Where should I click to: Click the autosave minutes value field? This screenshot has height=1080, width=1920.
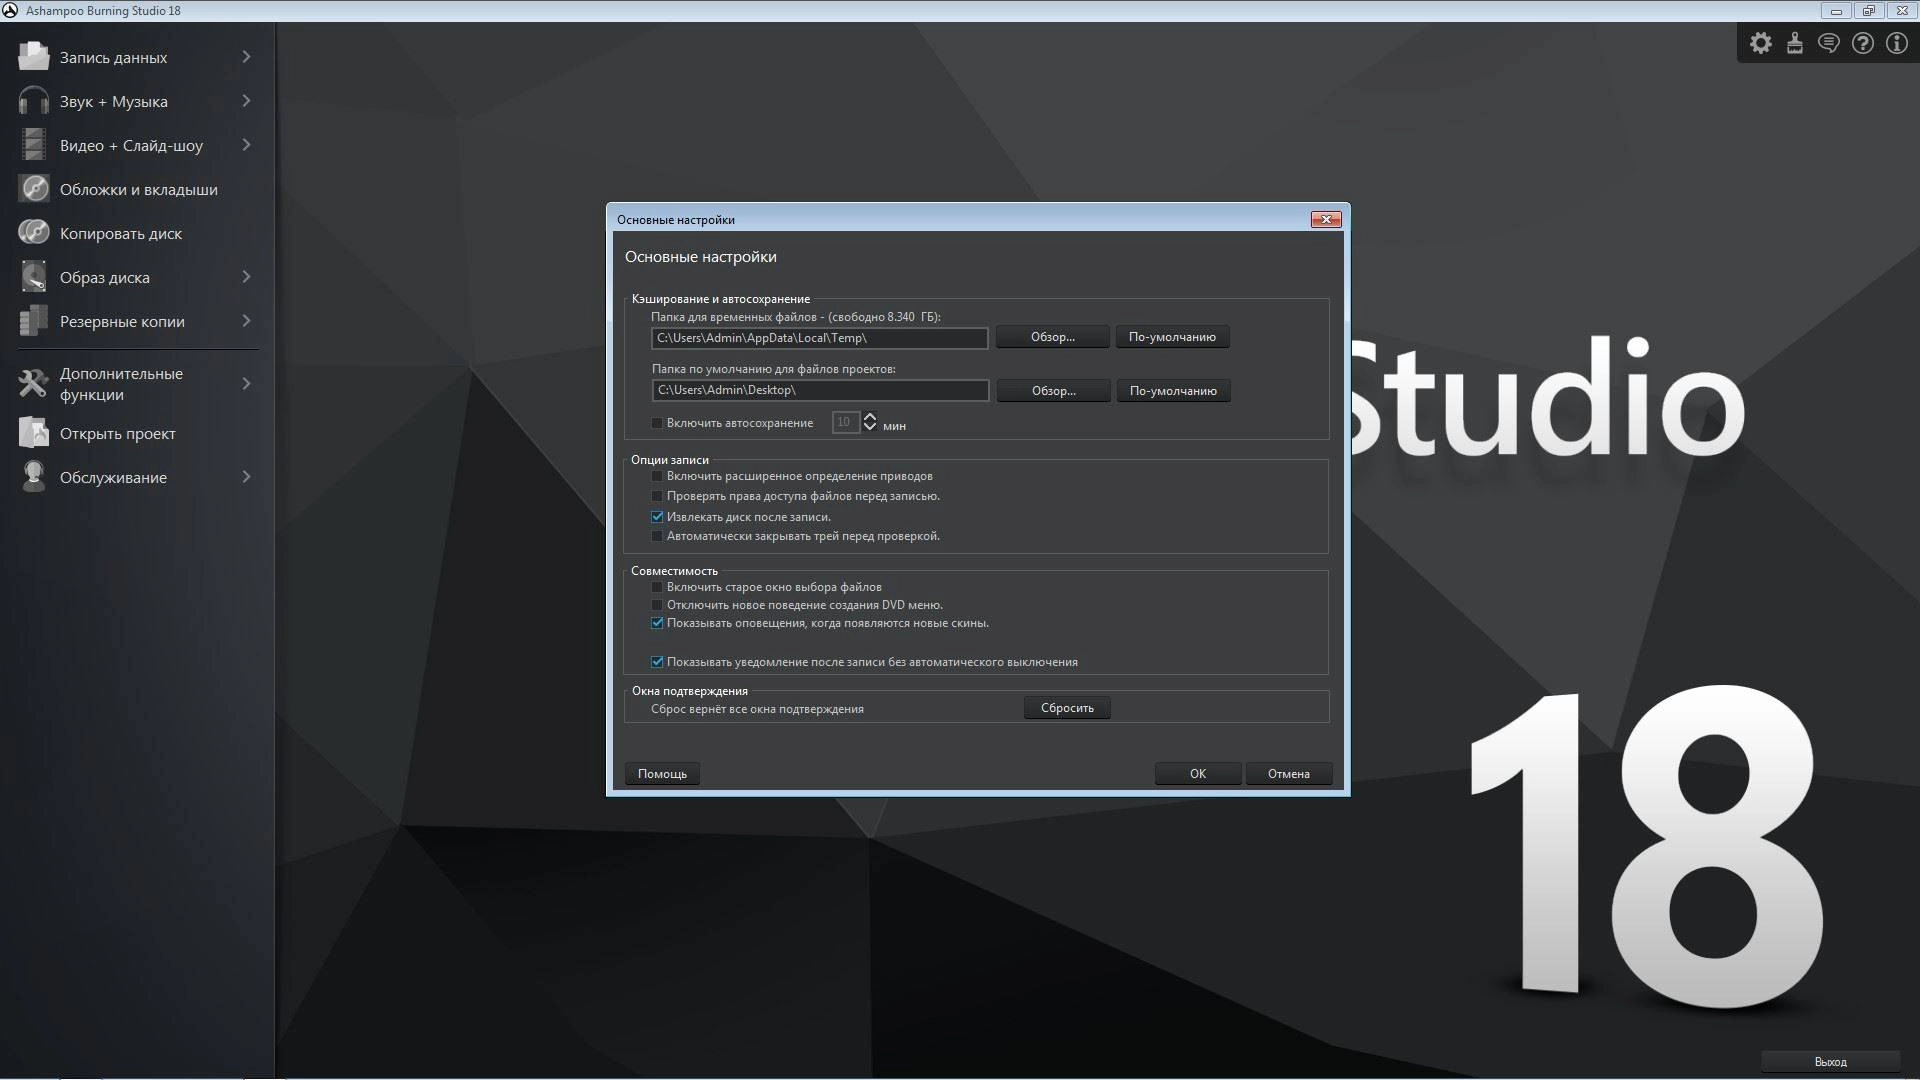coord(845,423)
